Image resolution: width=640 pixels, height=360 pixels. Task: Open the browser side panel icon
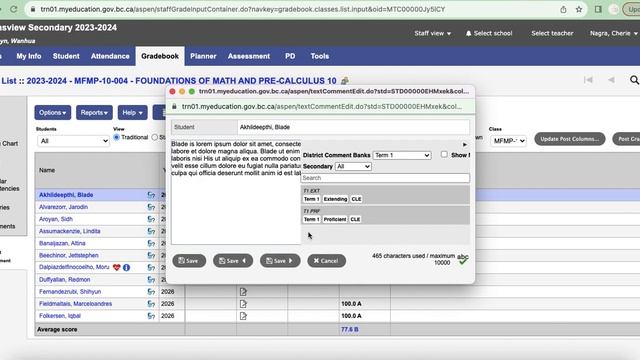[x=598, y=9]
